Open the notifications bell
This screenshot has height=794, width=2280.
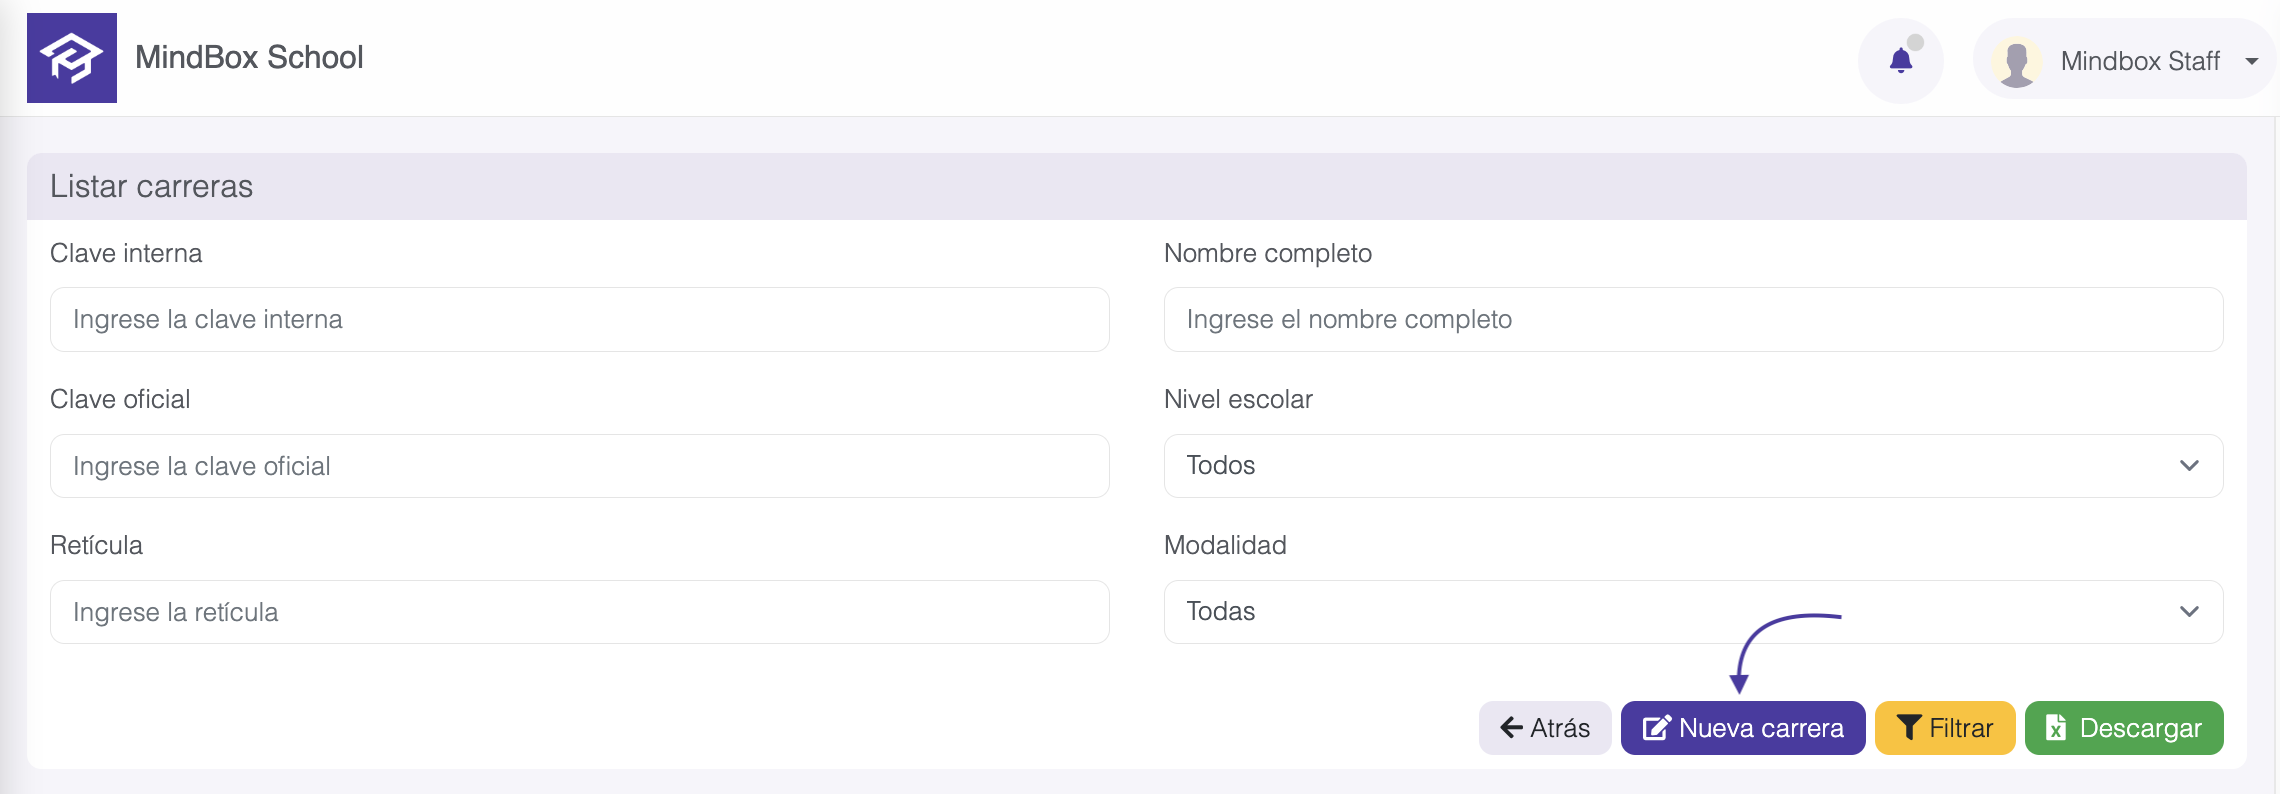pyautogui.click(x=1901, y=61)
